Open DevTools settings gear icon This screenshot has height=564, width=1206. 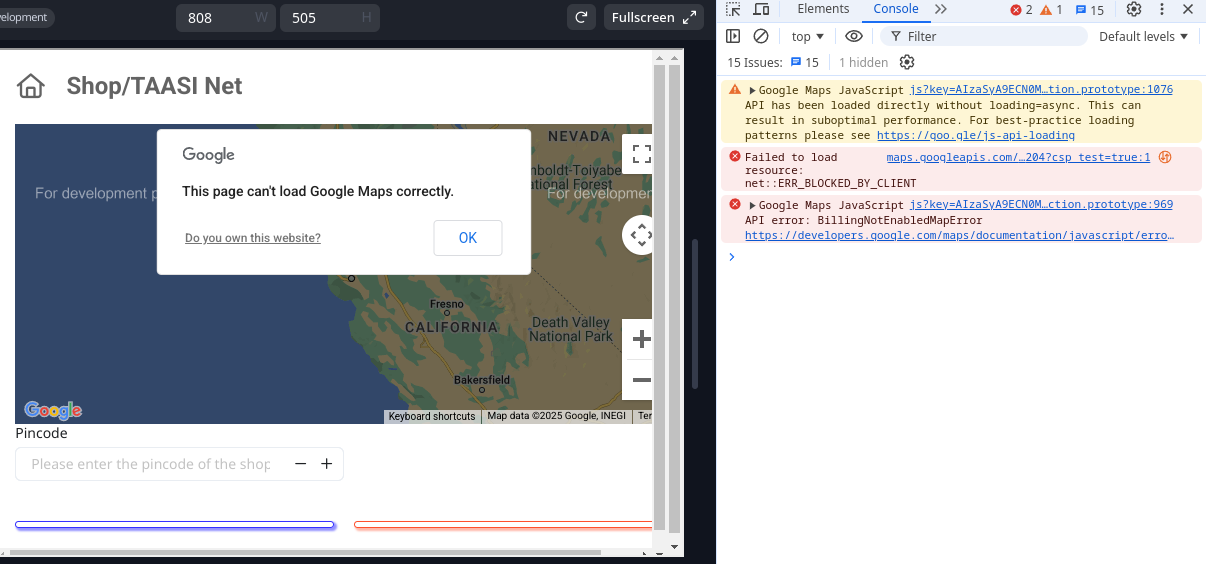pos(1133,9)
